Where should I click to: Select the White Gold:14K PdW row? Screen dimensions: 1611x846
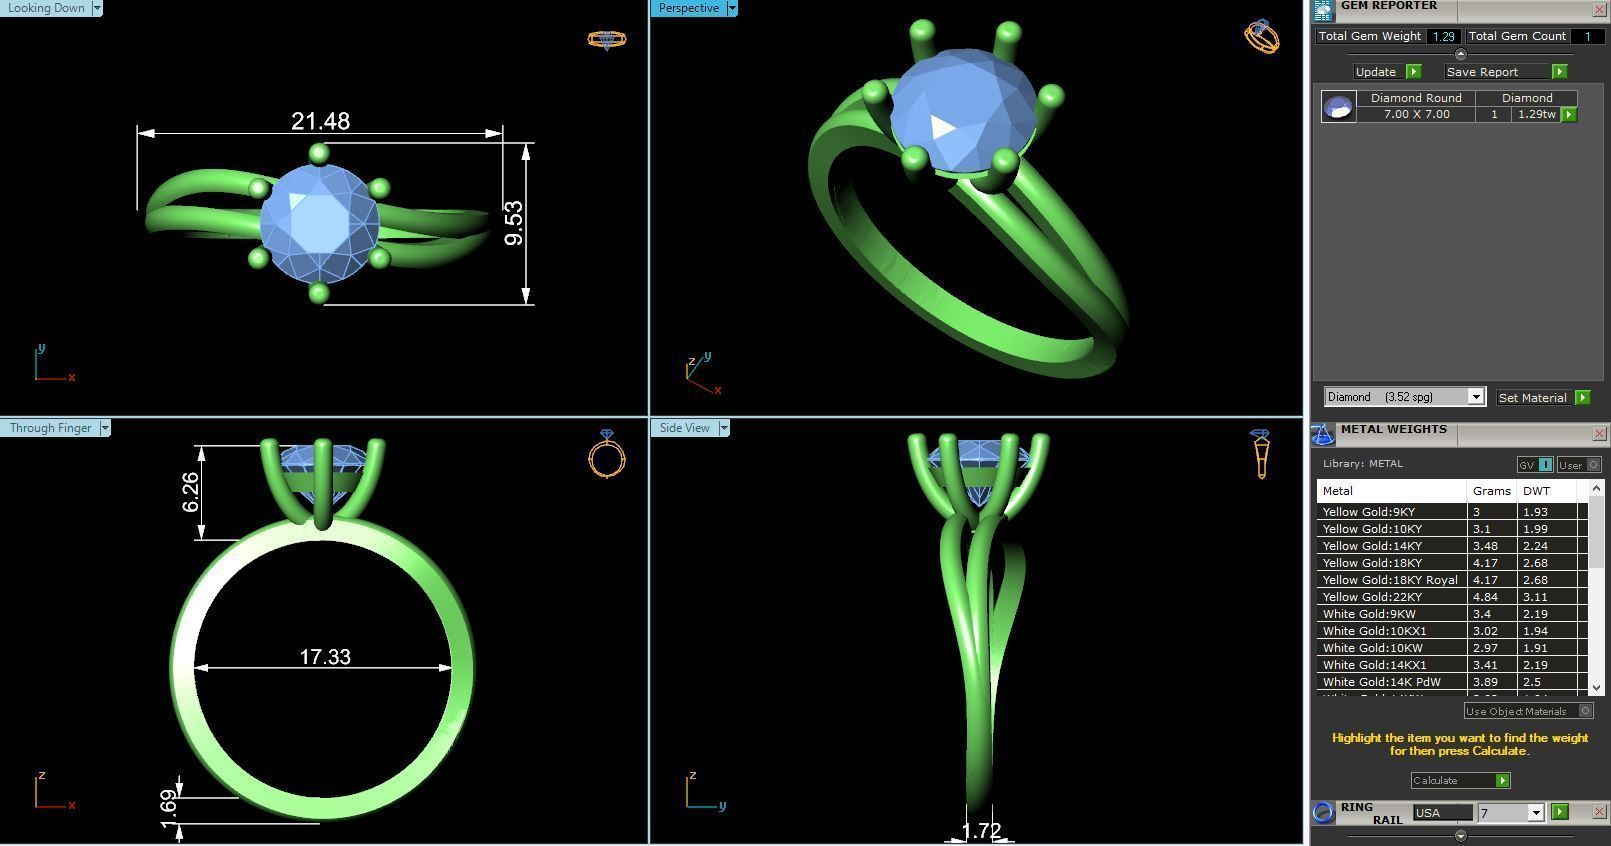[x=1452, y=682]
